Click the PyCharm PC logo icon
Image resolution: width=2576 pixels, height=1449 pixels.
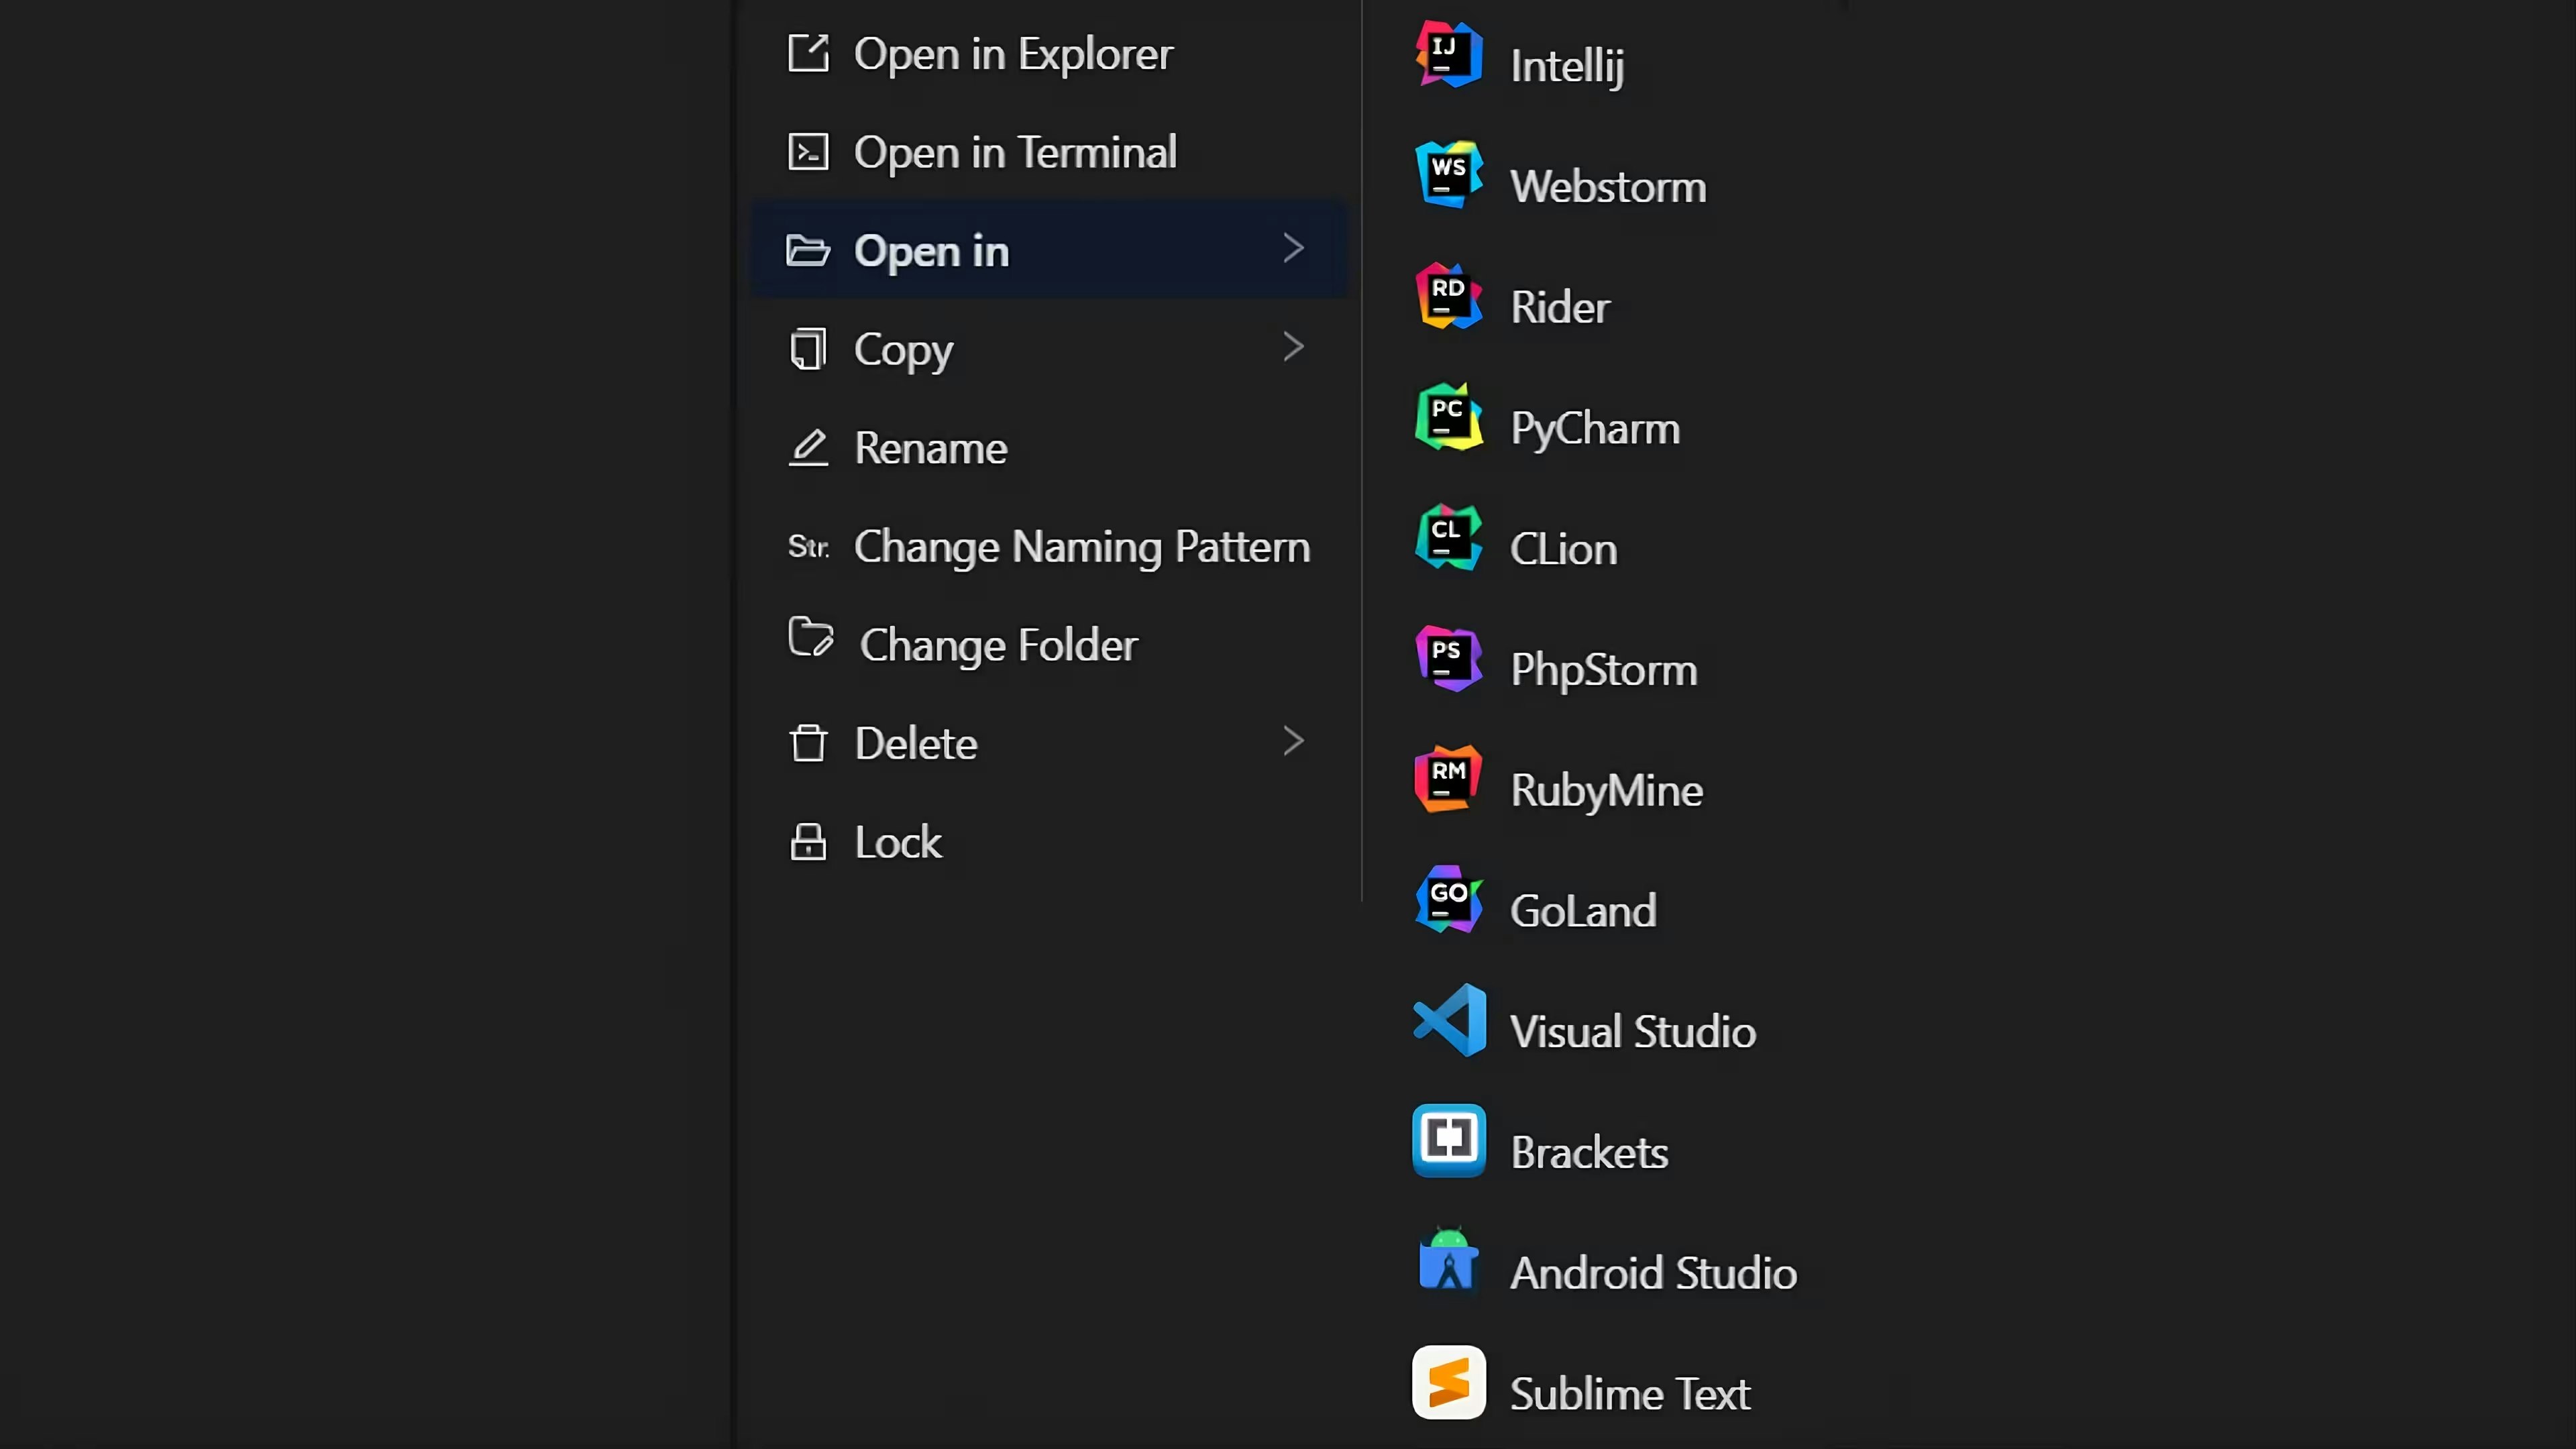(x=1448, y=417)
